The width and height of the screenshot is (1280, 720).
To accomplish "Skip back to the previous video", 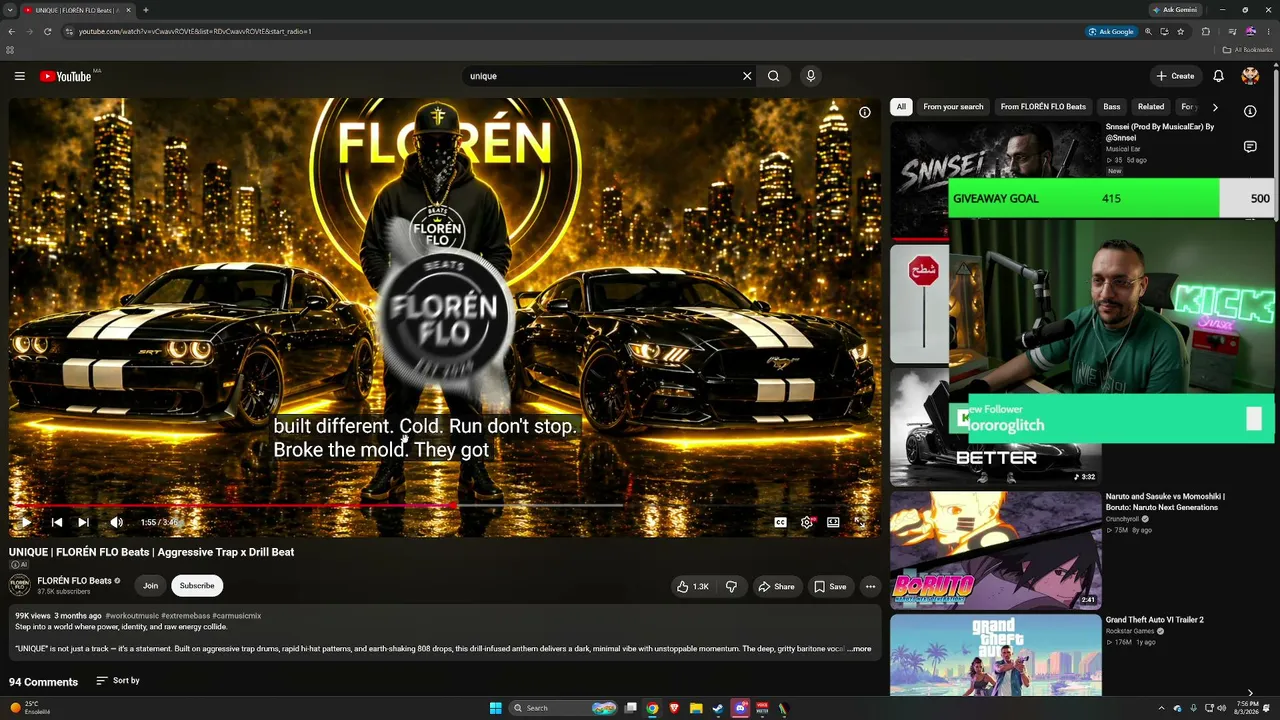I will click(57, 522).
